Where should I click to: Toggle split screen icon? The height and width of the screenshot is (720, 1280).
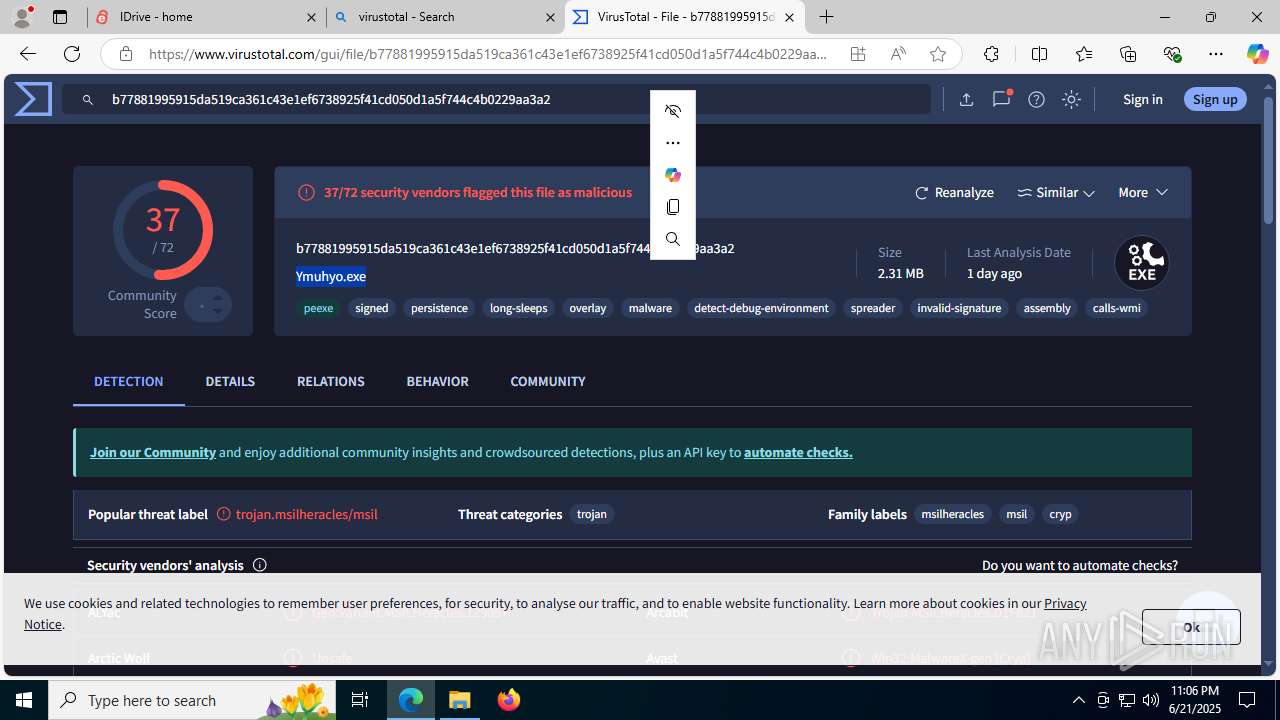point(1039,54)
